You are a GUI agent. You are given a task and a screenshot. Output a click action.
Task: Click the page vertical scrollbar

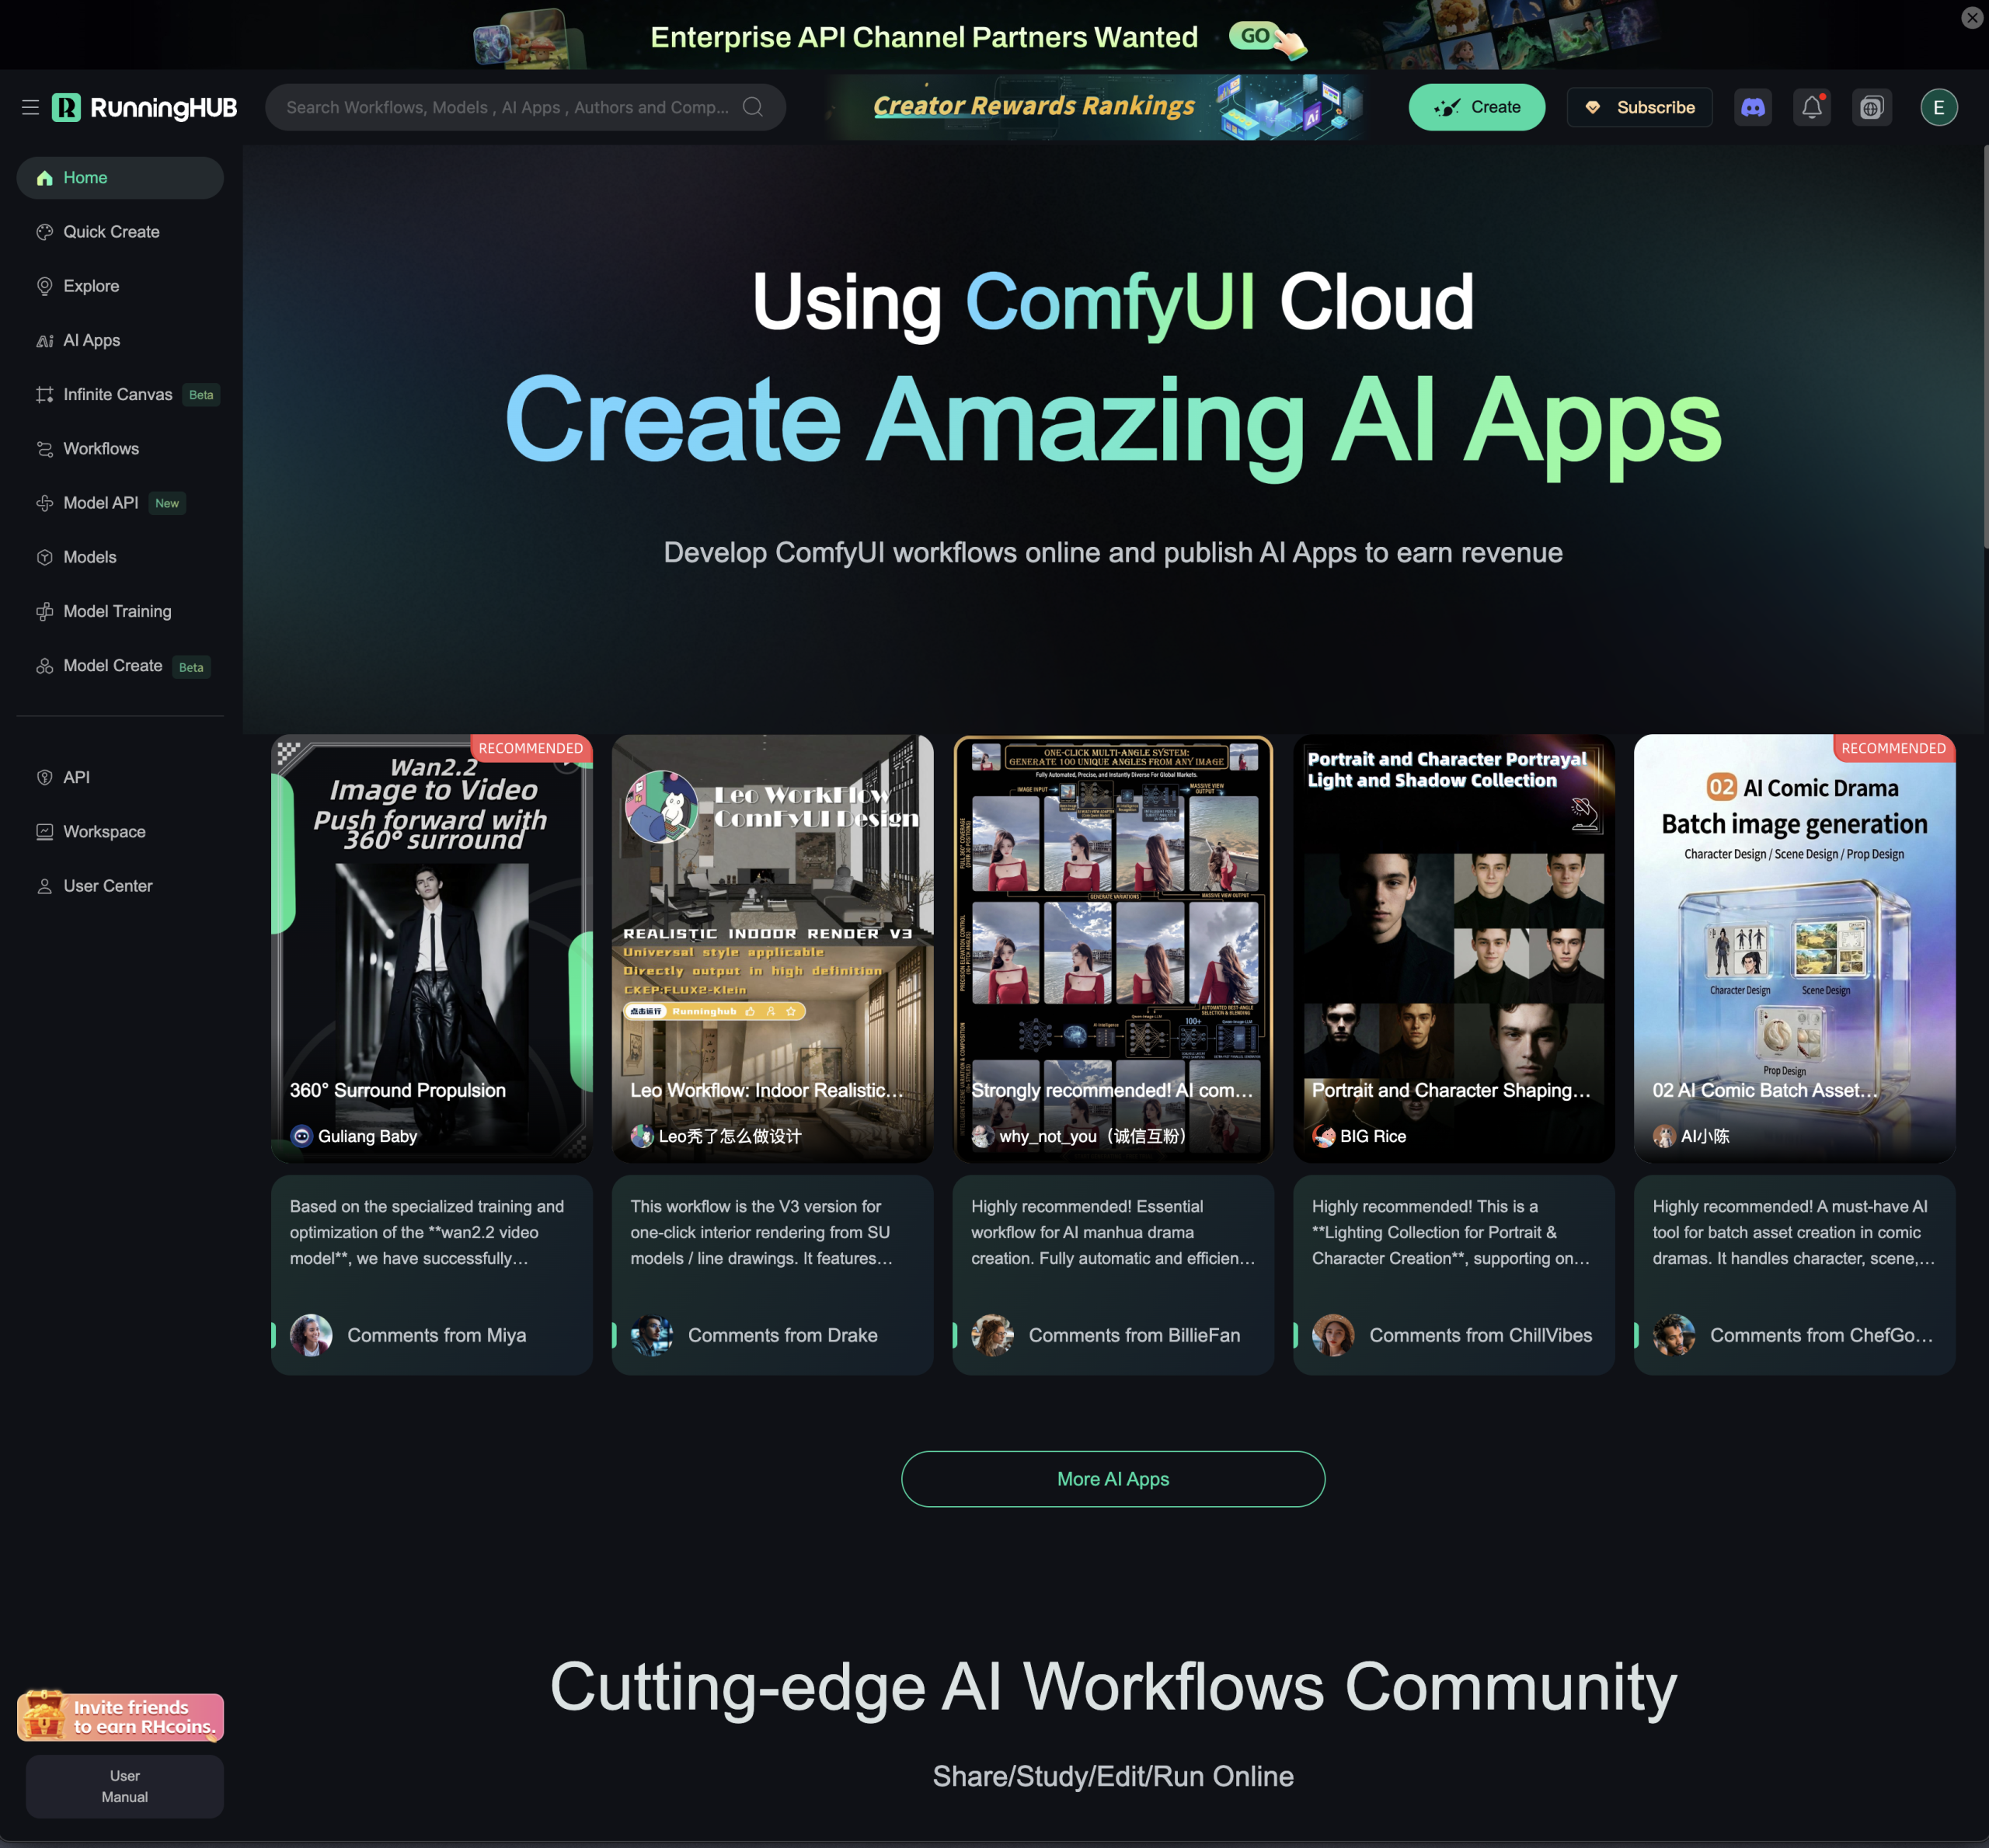pyautogui.click(x=1984, y=347)
